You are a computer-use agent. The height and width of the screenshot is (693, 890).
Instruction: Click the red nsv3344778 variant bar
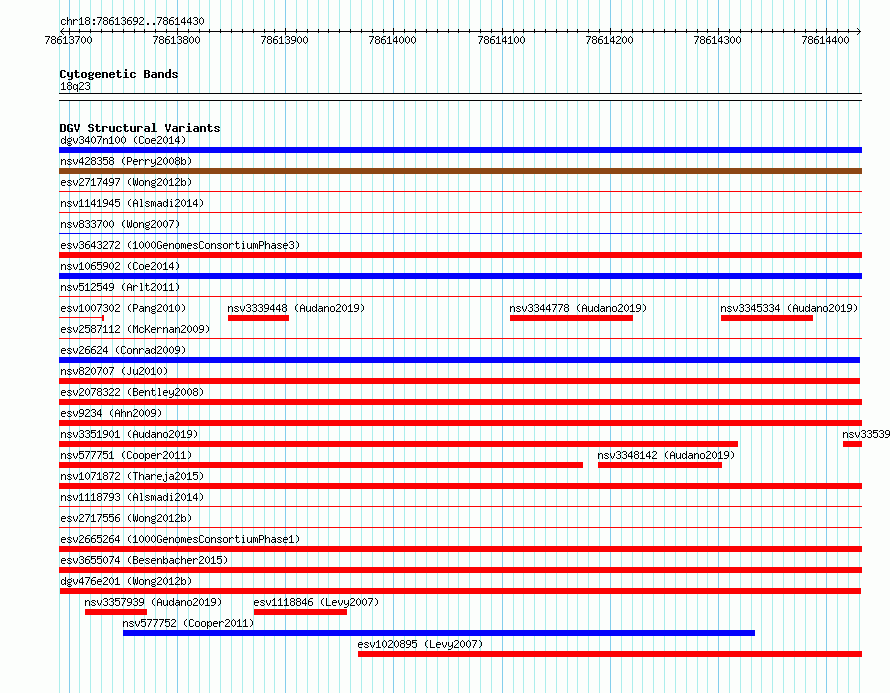[571, 318]
